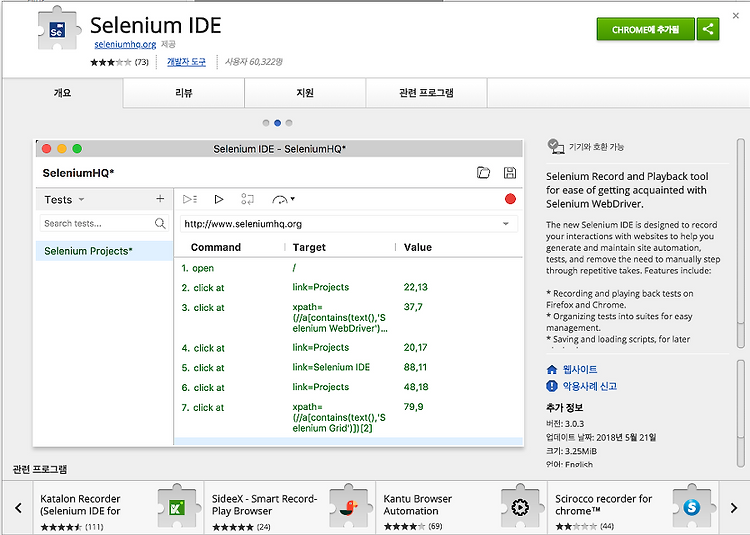
Task: Click the run all tests icon
Action: point(190,199)
